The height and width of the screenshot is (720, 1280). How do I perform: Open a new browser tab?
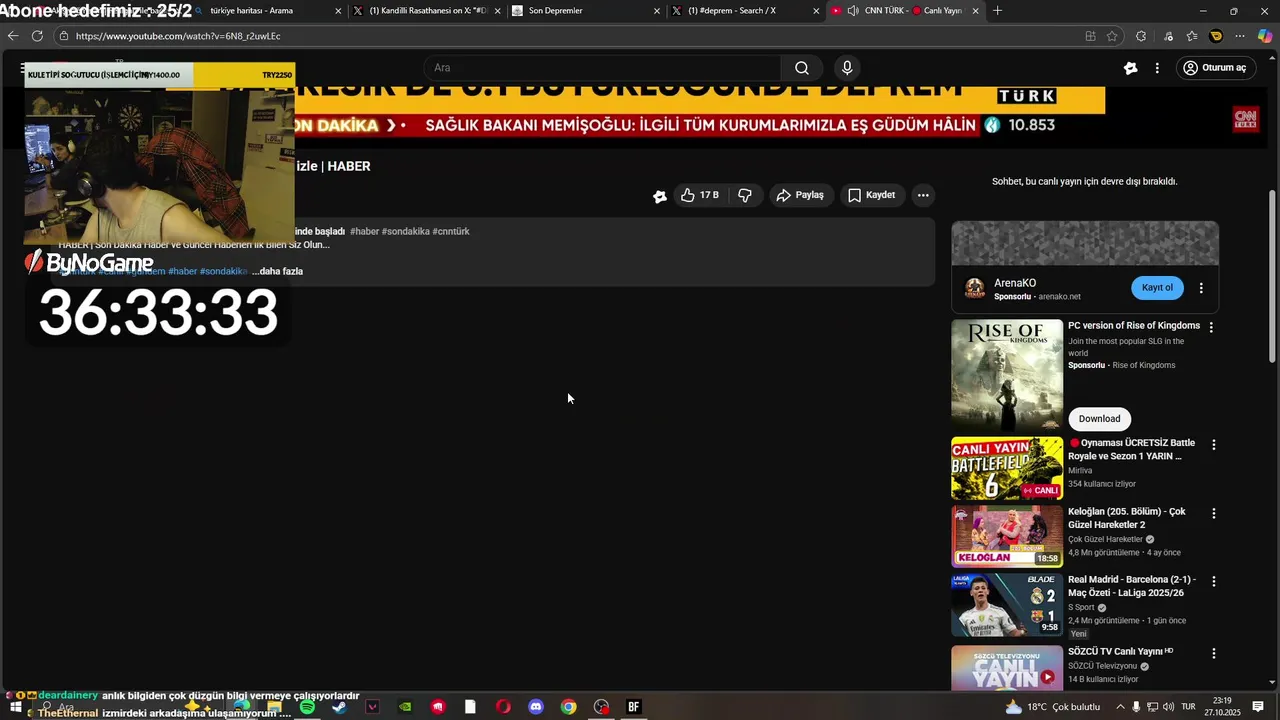(997, 11)
